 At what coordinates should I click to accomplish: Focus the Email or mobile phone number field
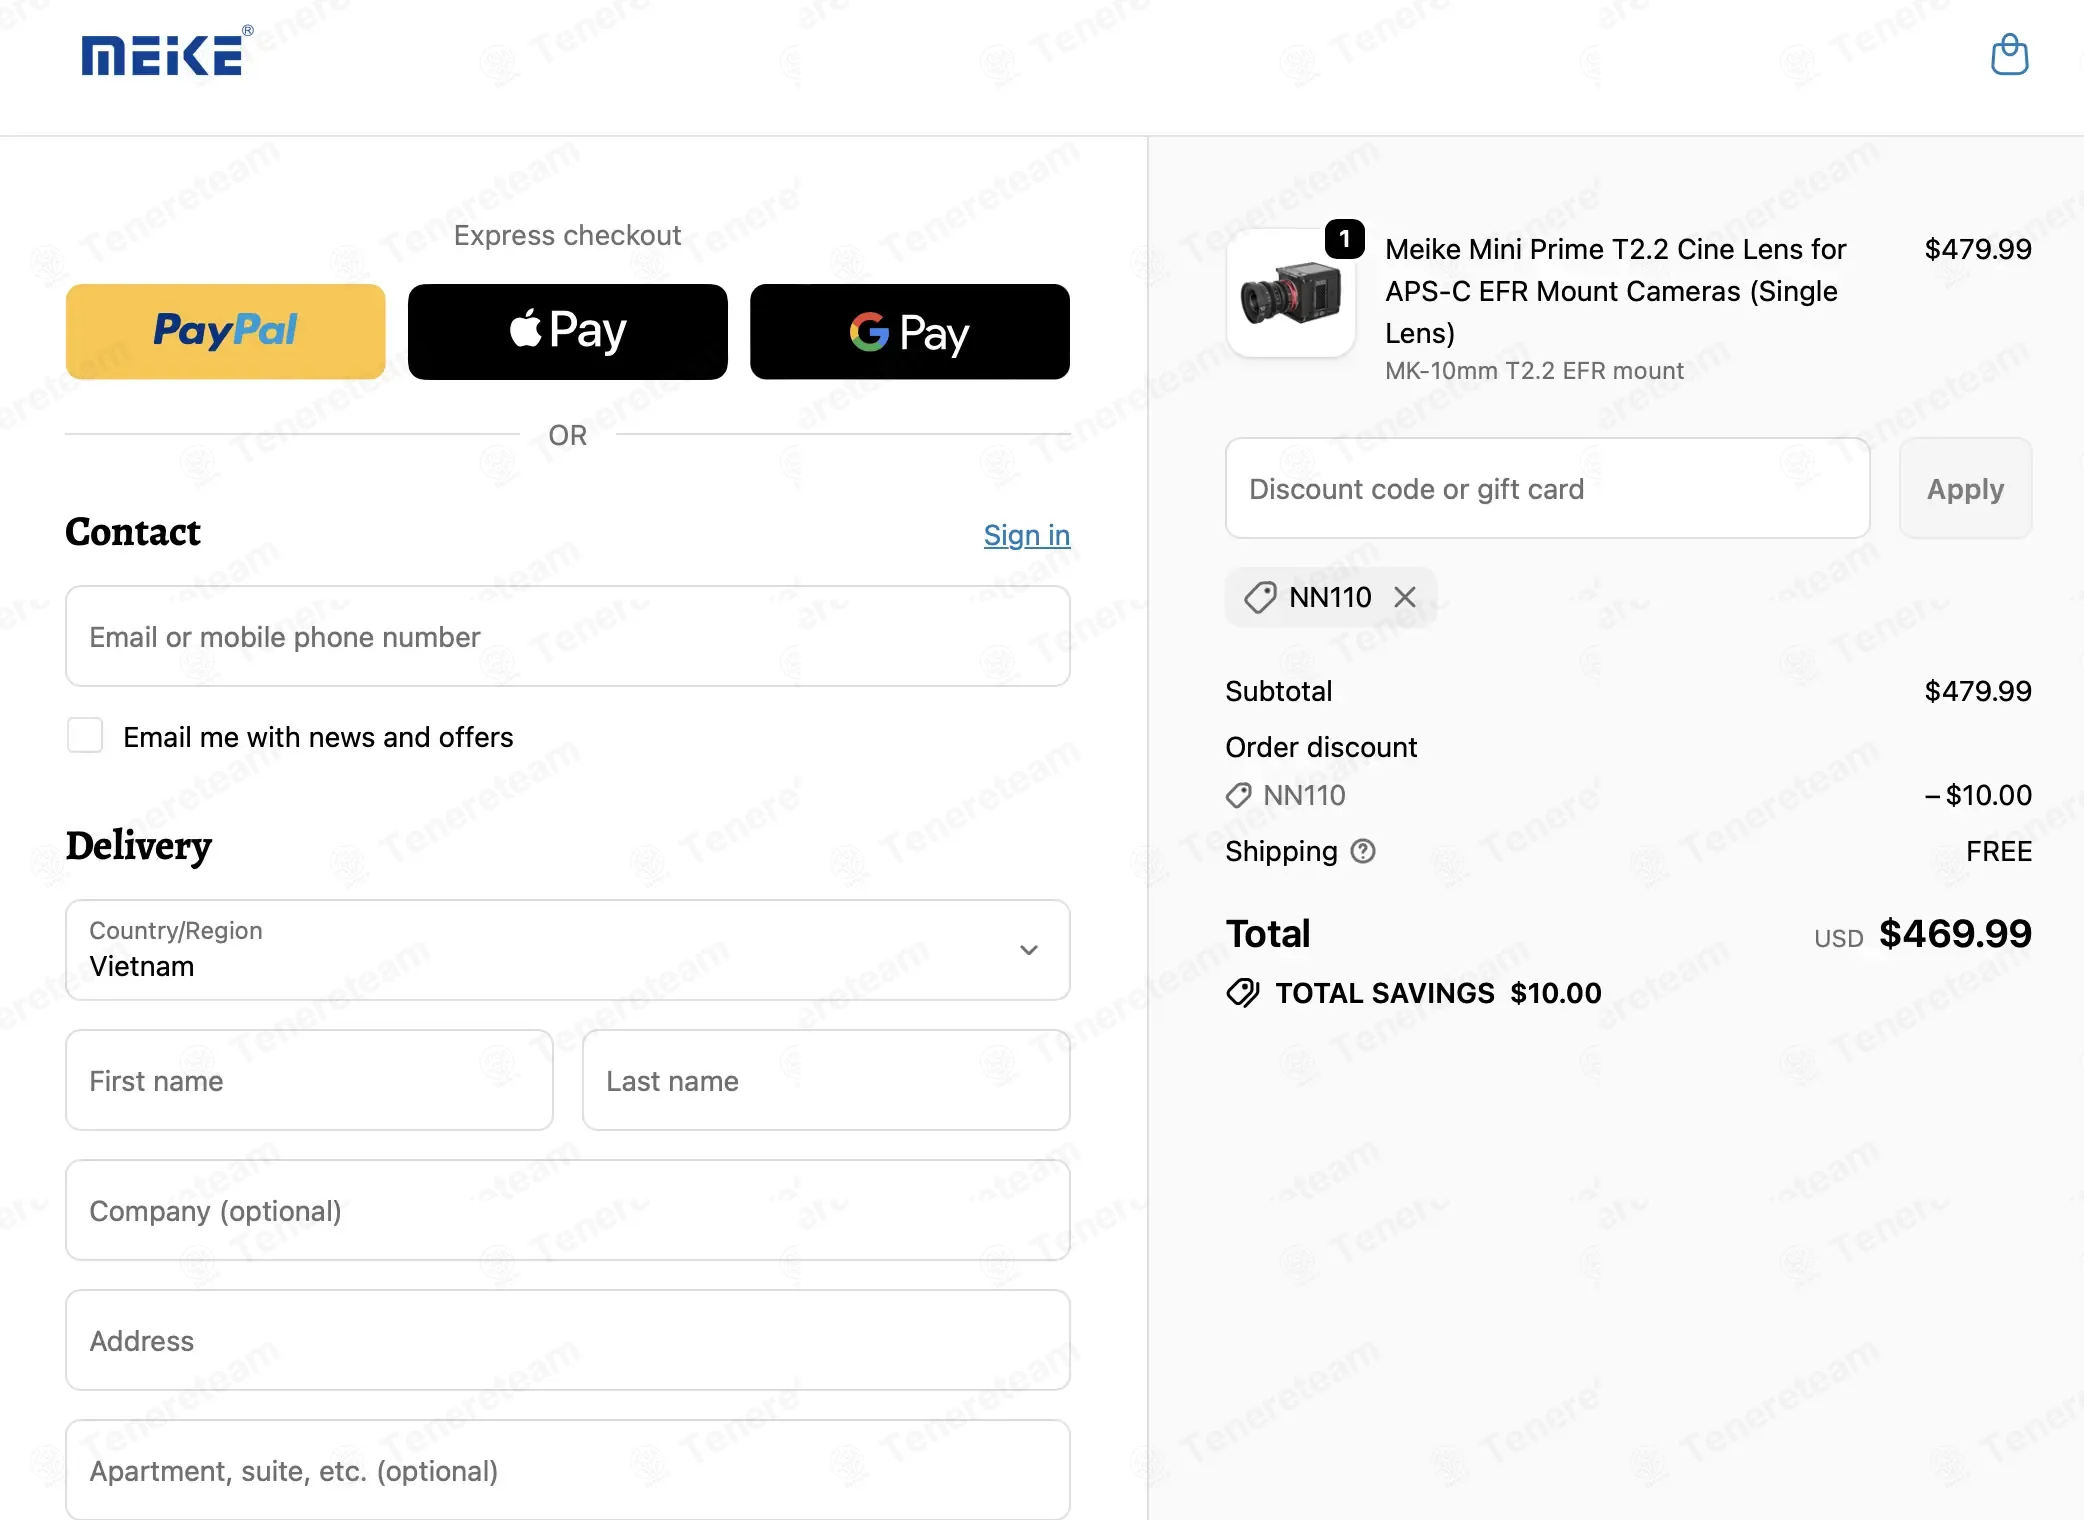pyautogui.click(x=568, y=636)
